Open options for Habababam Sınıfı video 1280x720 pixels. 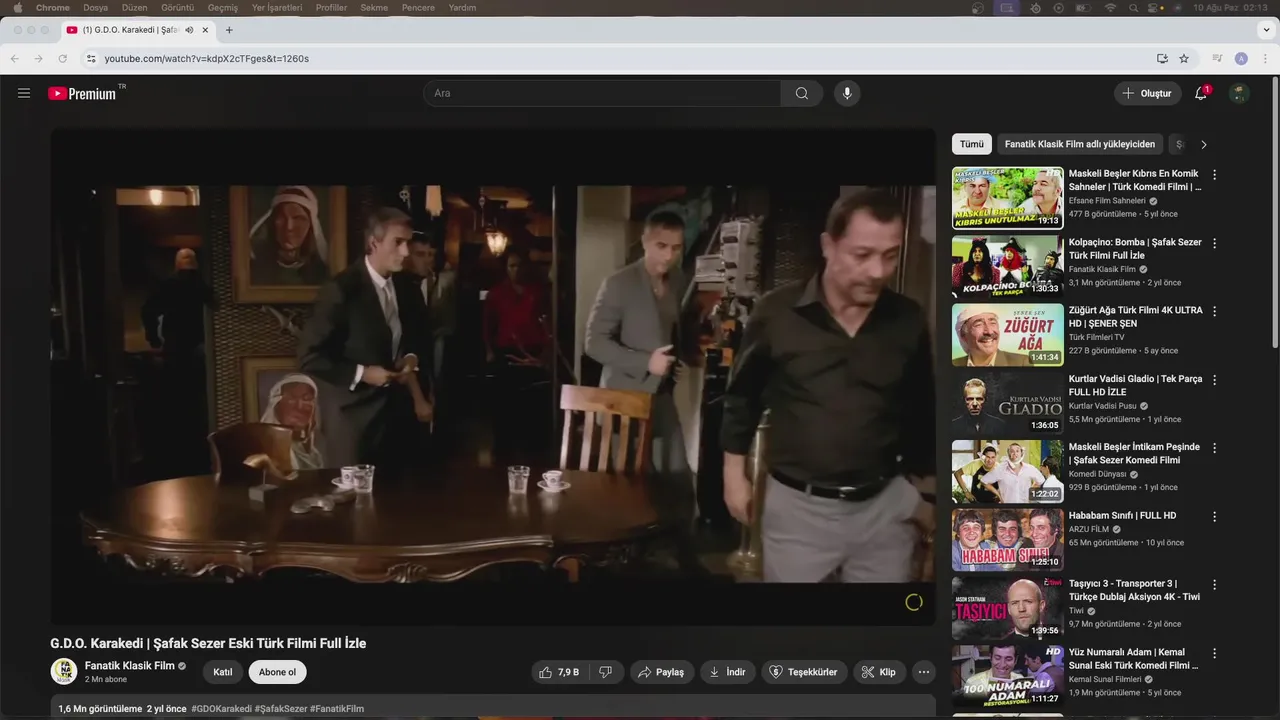point(1215,516)
